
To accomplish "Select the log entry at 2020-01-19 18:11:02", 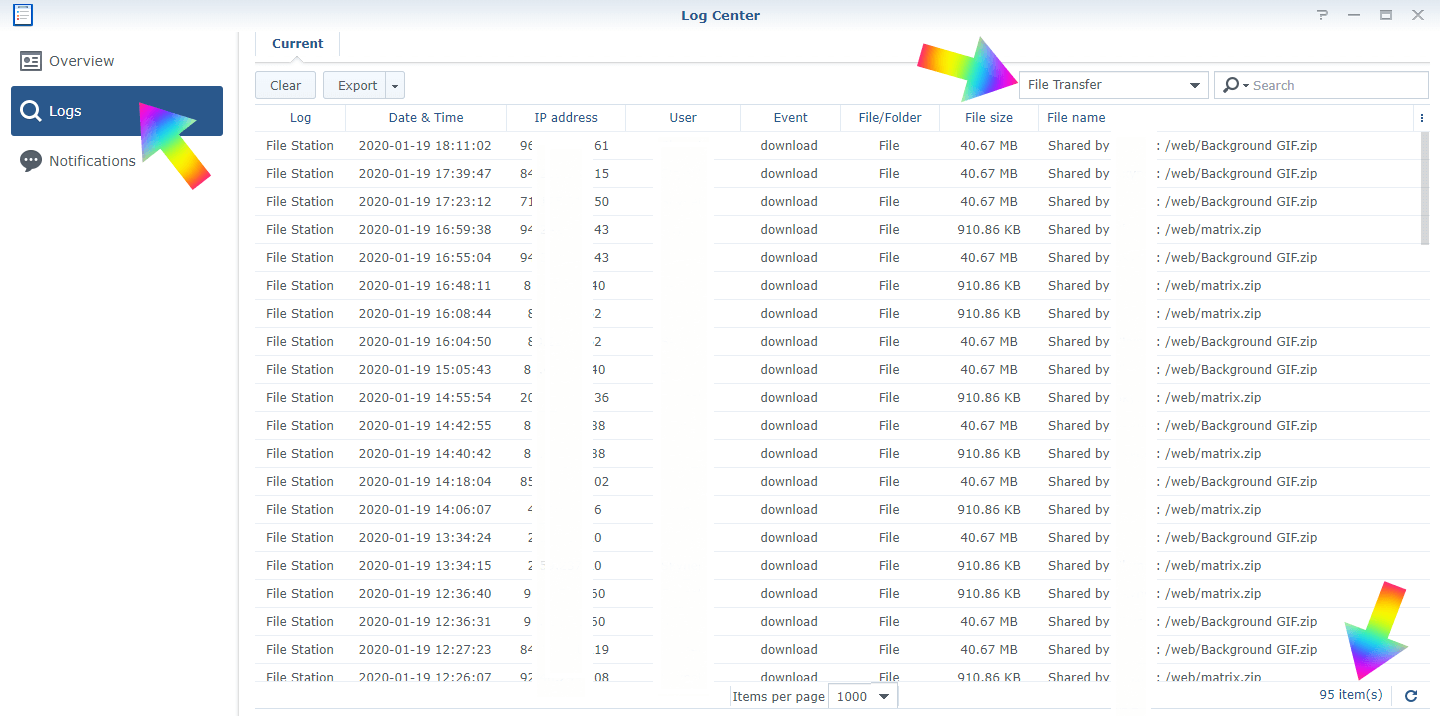I will (837, 146).
